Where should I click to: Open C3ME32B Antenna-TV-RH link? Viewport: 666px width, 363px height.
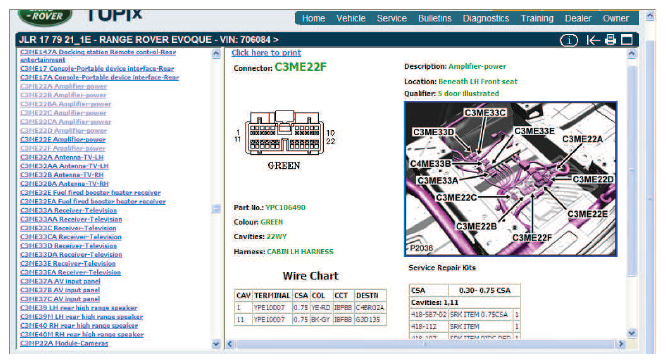tap(62, 174)
